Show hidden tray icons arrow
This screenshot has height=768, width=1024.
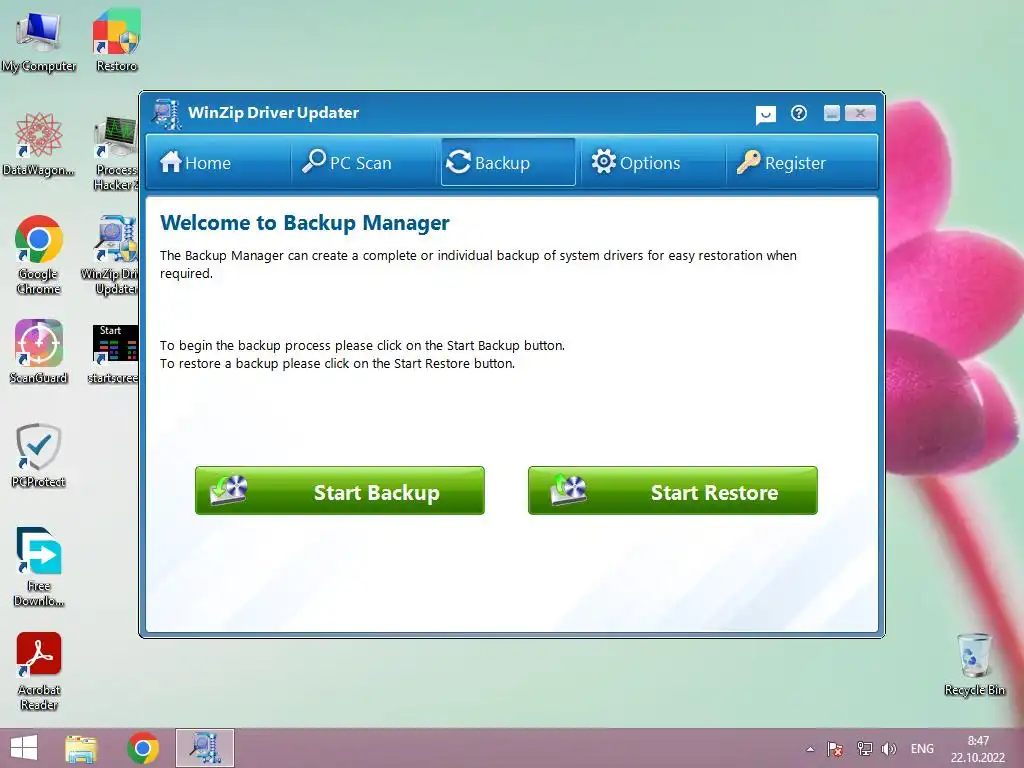pyautogui.click(x=810, y=749)
